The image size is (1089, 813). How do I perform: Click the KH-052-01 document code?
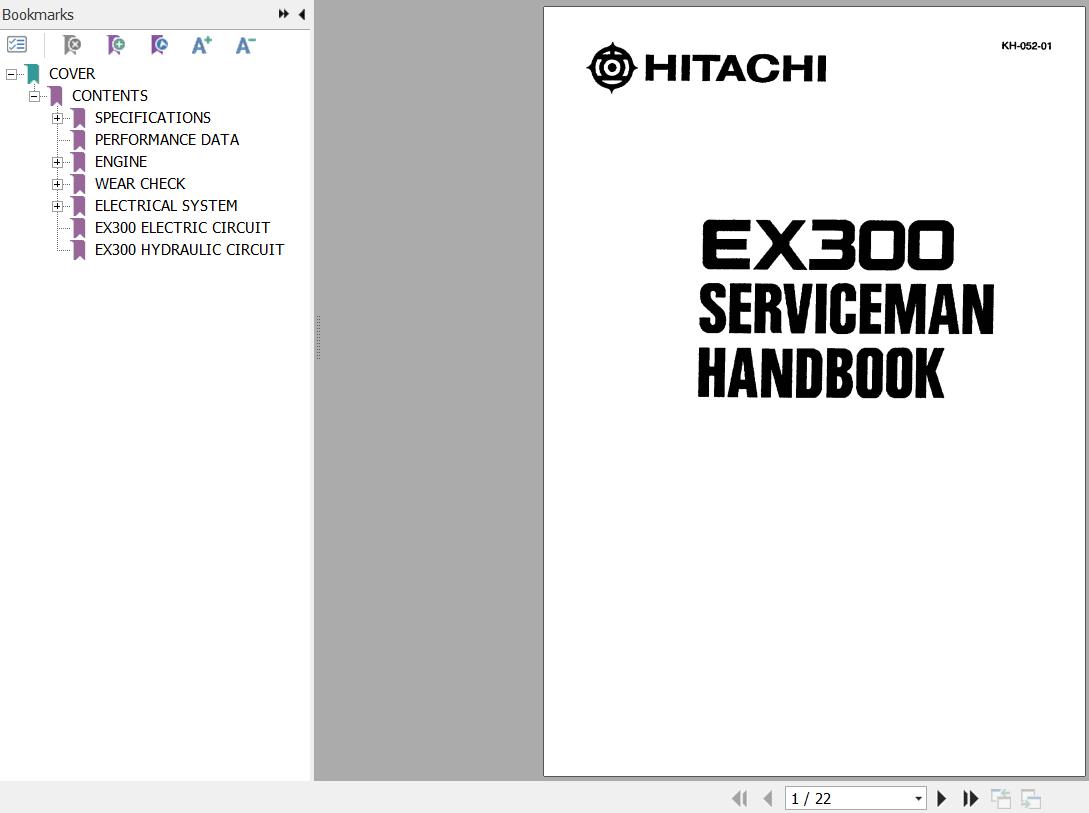pyautogui.click(x=1026, y=46)
